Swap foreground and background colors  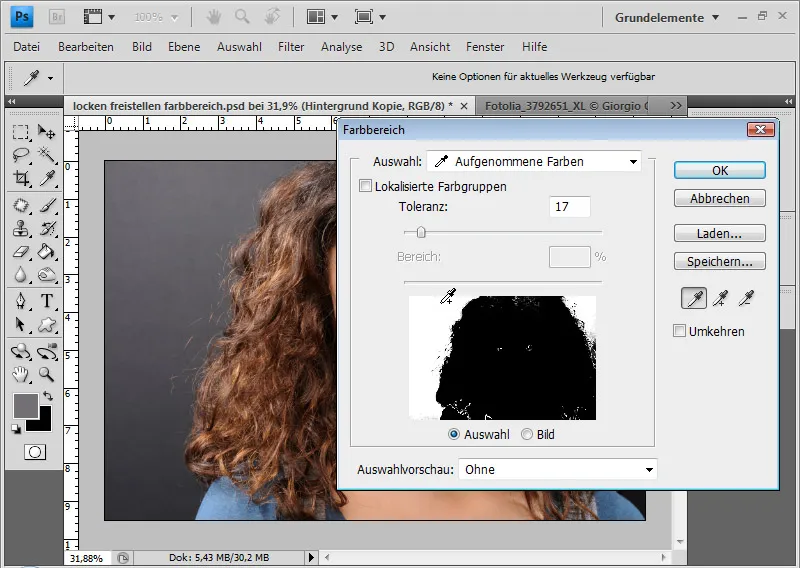click(48, 396)
